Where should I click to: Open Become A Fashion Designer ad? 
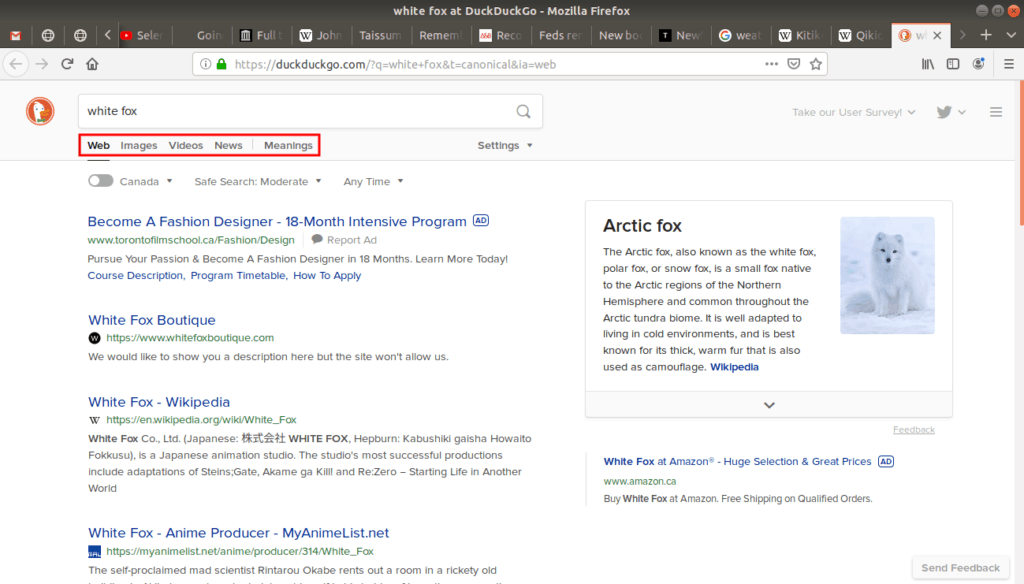277,221
